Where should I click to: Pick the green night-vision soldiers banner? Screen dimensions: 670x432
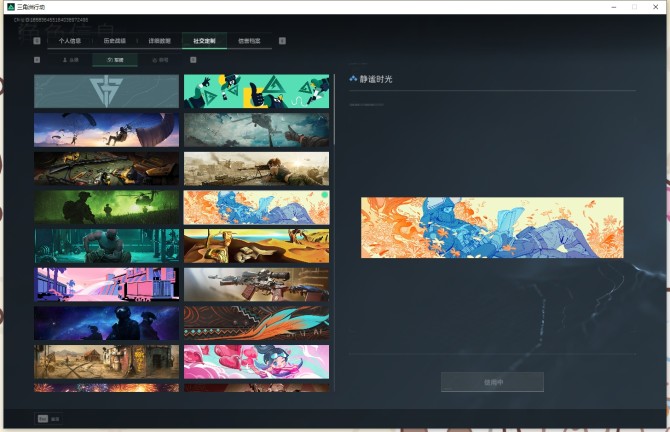tap(106, 207)
